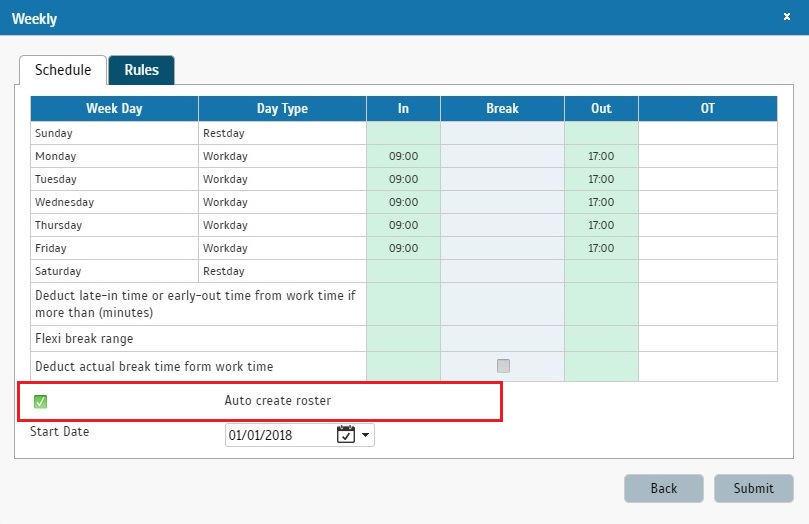Close the Weekly dialog with X icon
Image resolution: width=809 pixels, height=524 pixels.
[787, 17]
